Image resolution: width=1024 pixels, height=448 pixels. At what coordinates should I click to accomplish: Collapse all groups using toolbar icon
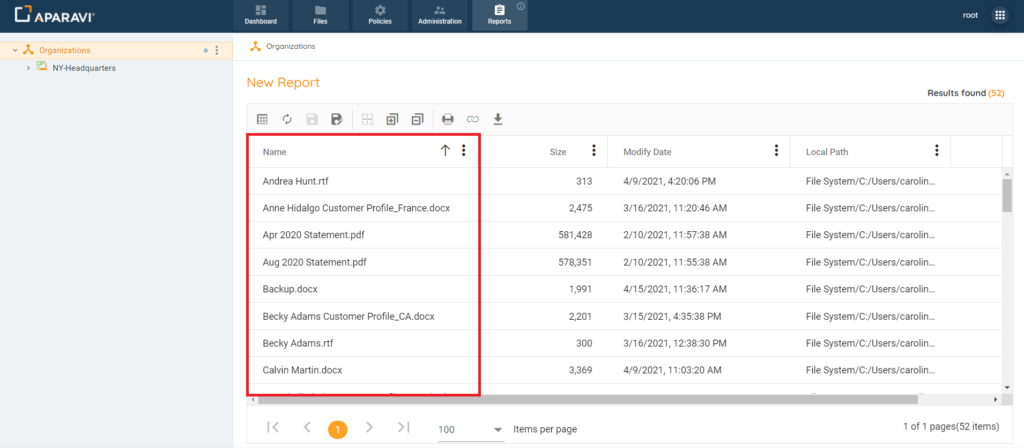(418, 119)
